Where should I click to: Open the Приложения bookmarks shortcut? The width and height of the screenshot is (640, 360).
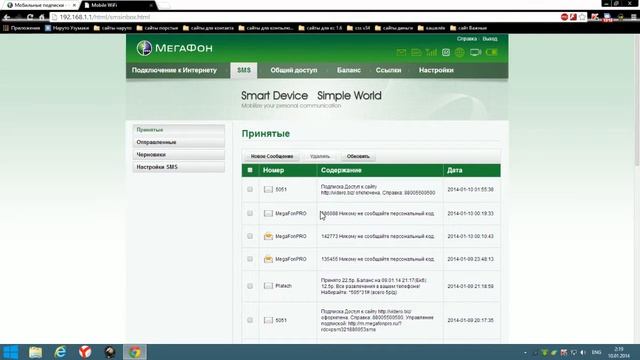click(x=22, y=28)
